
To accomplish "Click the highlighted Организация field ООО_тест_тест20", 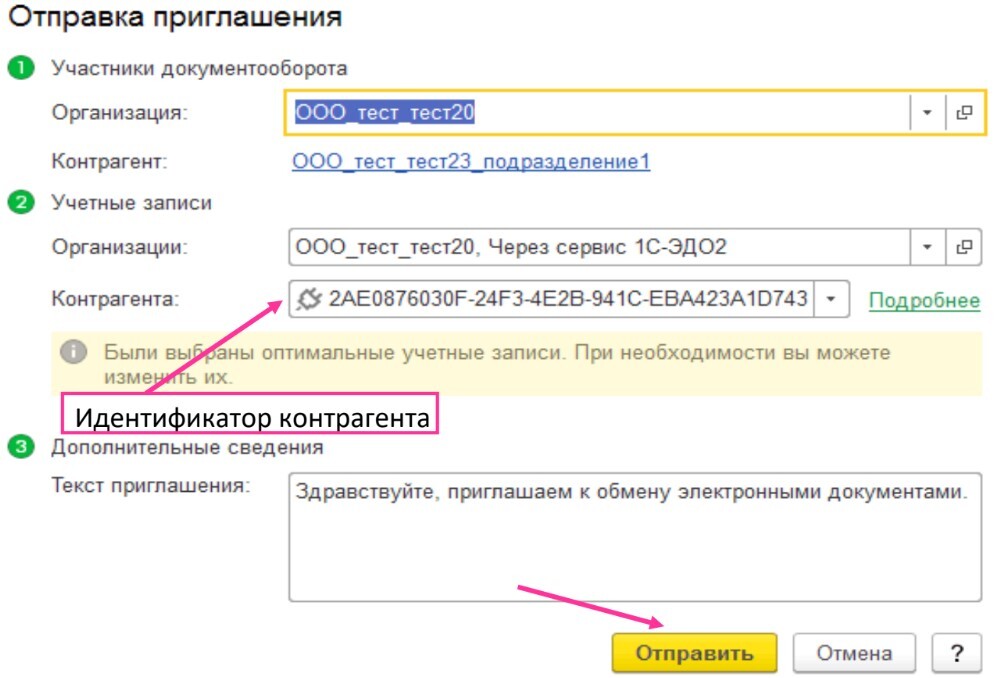I will click(596, 112).
